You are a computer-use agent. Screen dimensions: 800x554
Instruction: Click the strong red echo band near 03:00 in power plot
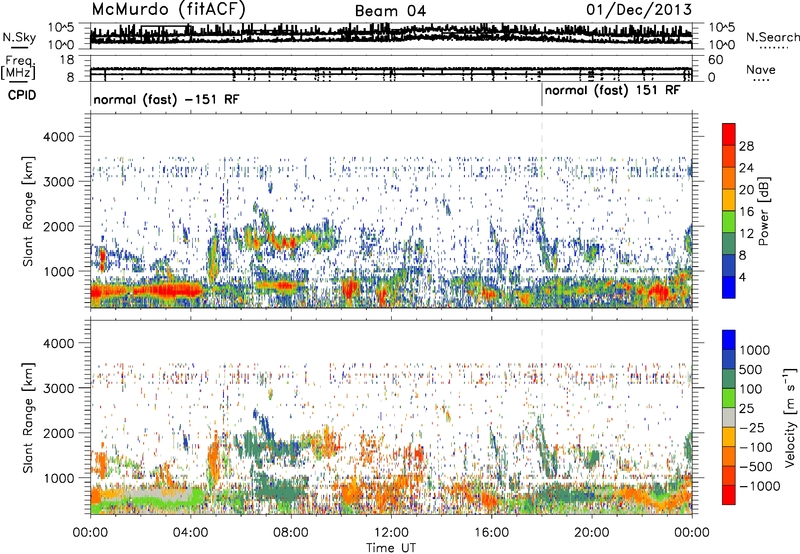tap(168, 291)
